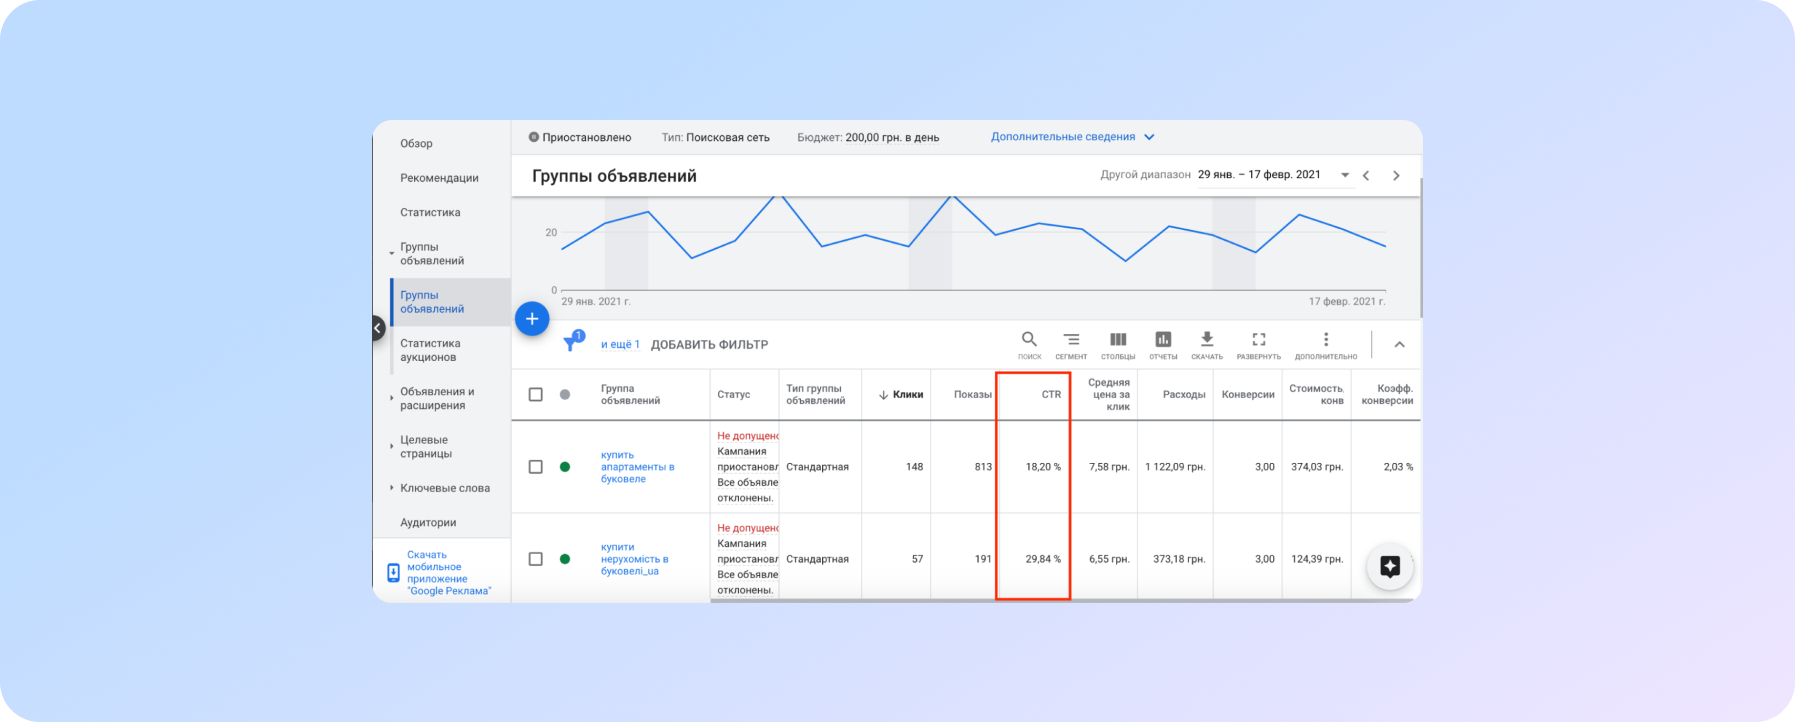Select the highlighted Группы объявлений sidebar item
Screen dimensions: 1795x722
(x=450, y=302)
